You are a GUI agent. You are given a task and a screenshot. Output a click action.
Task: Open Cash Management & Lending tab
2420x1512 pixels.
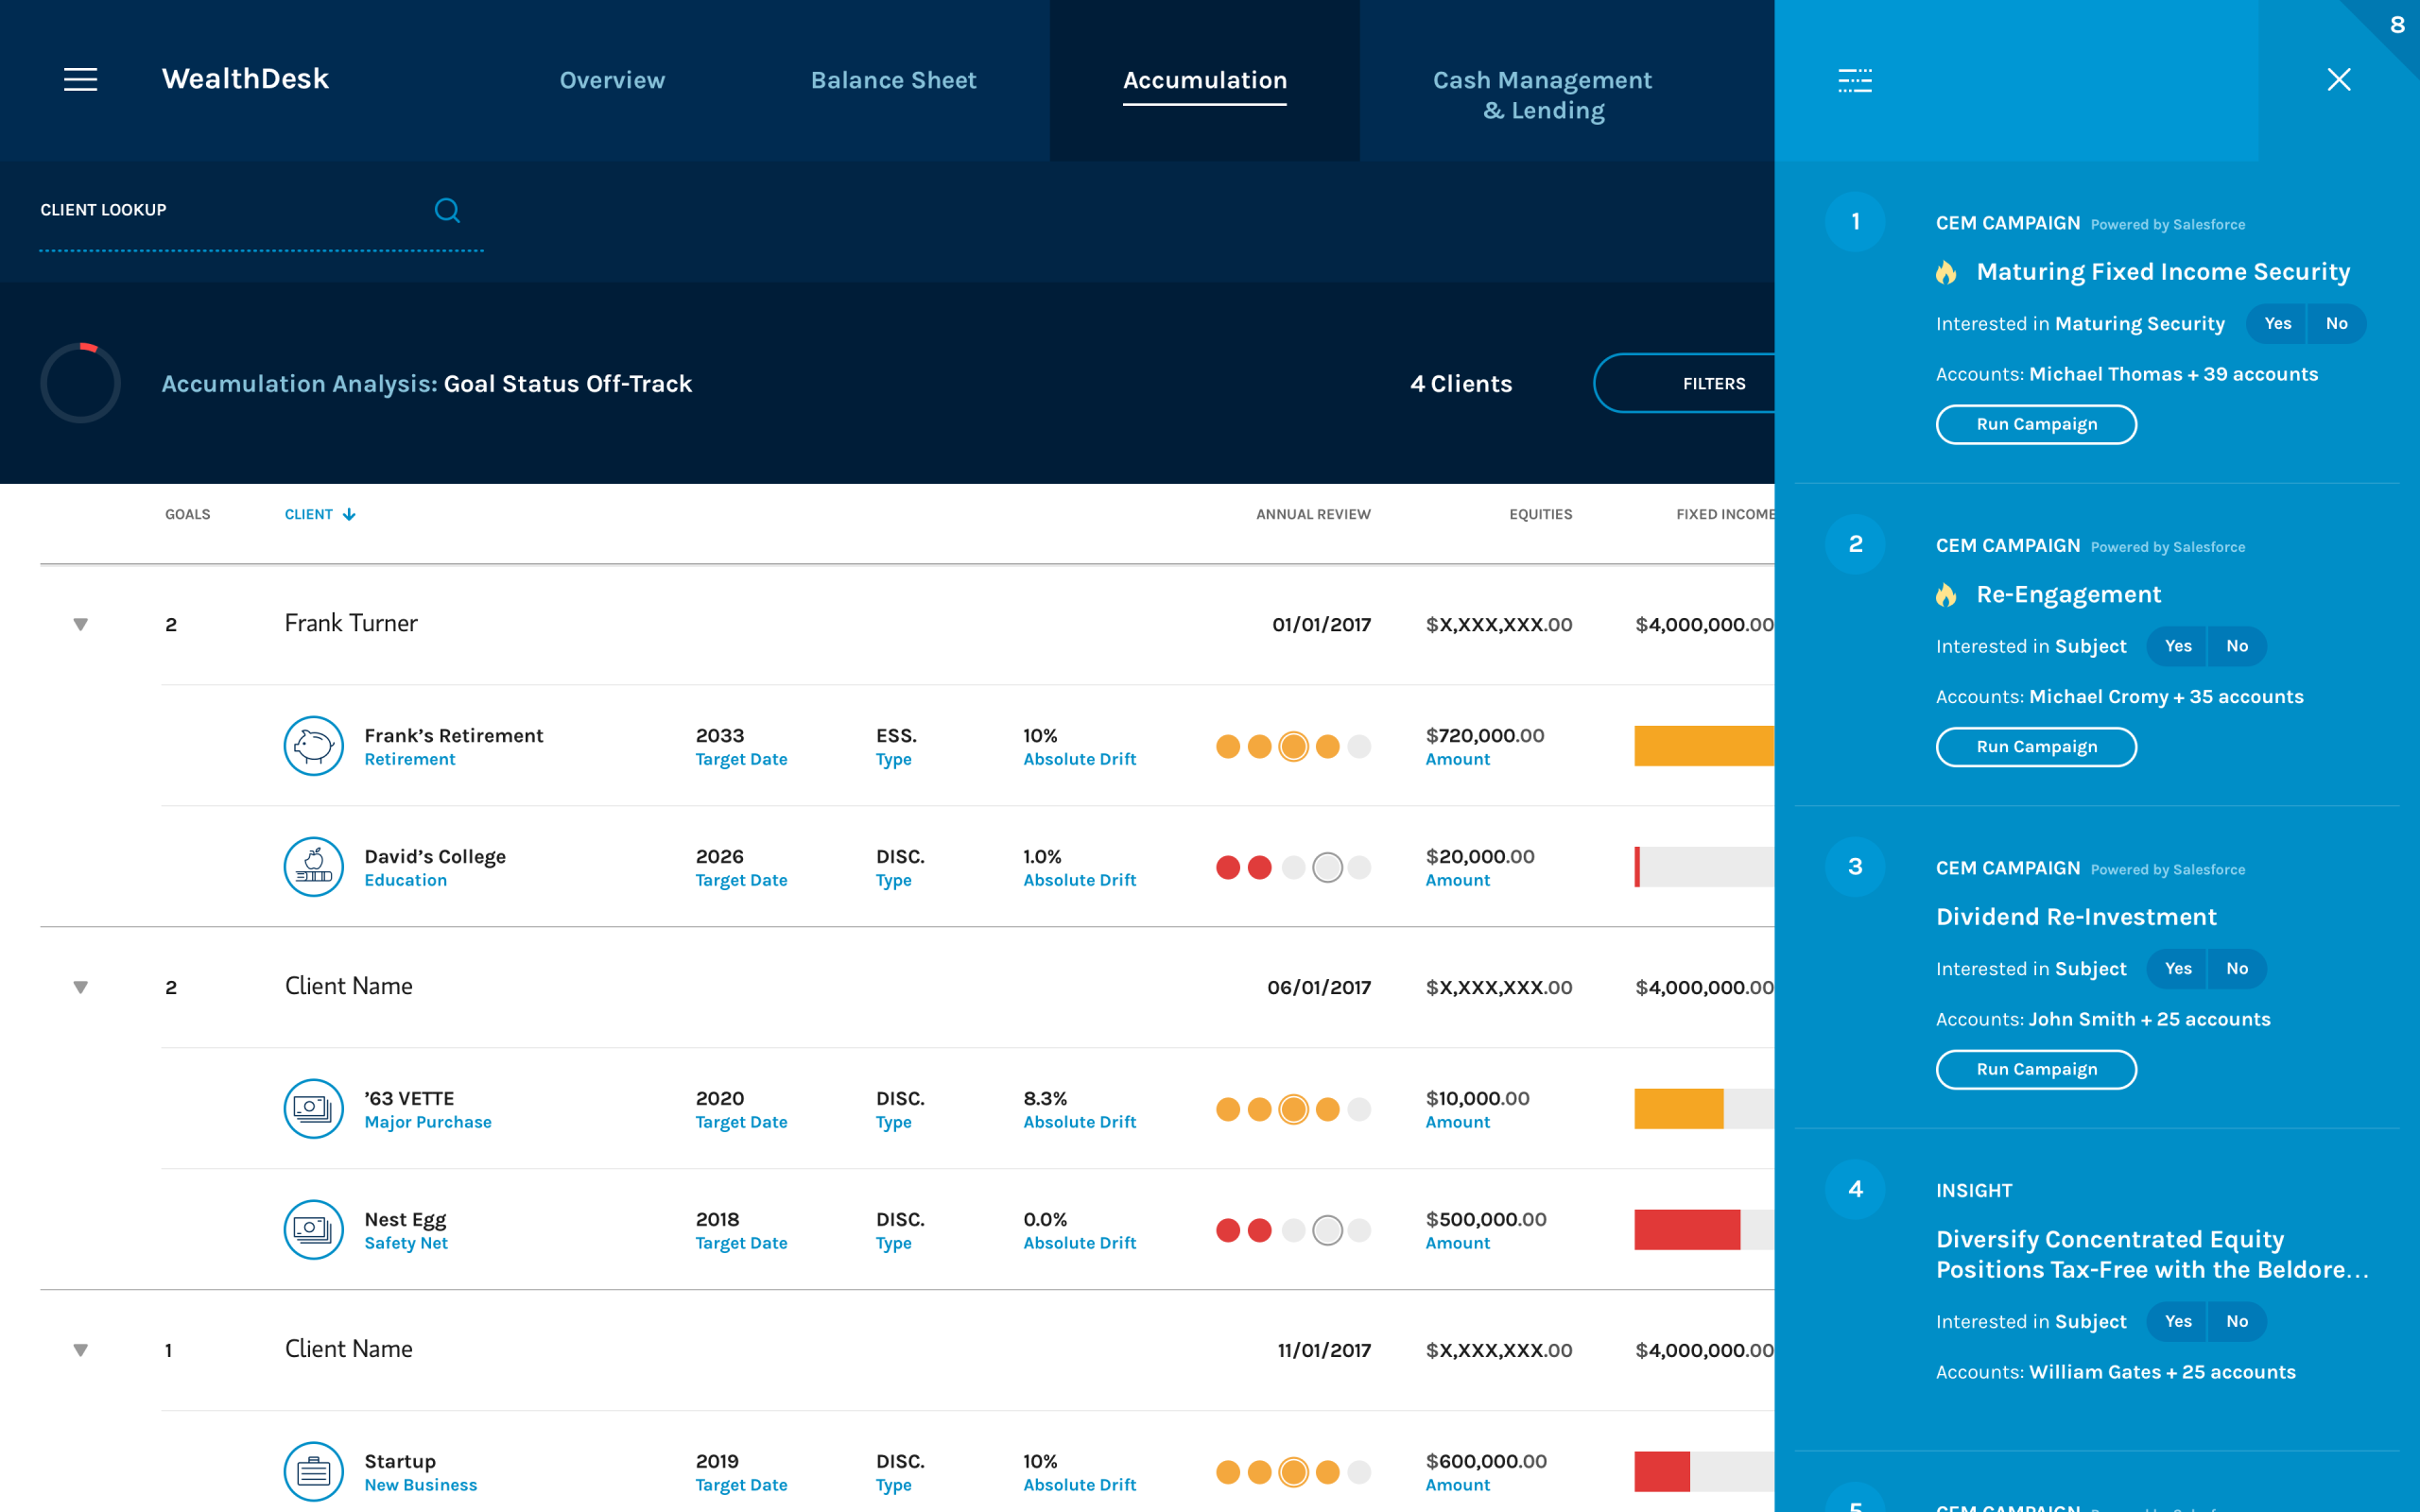point(1542,95)
